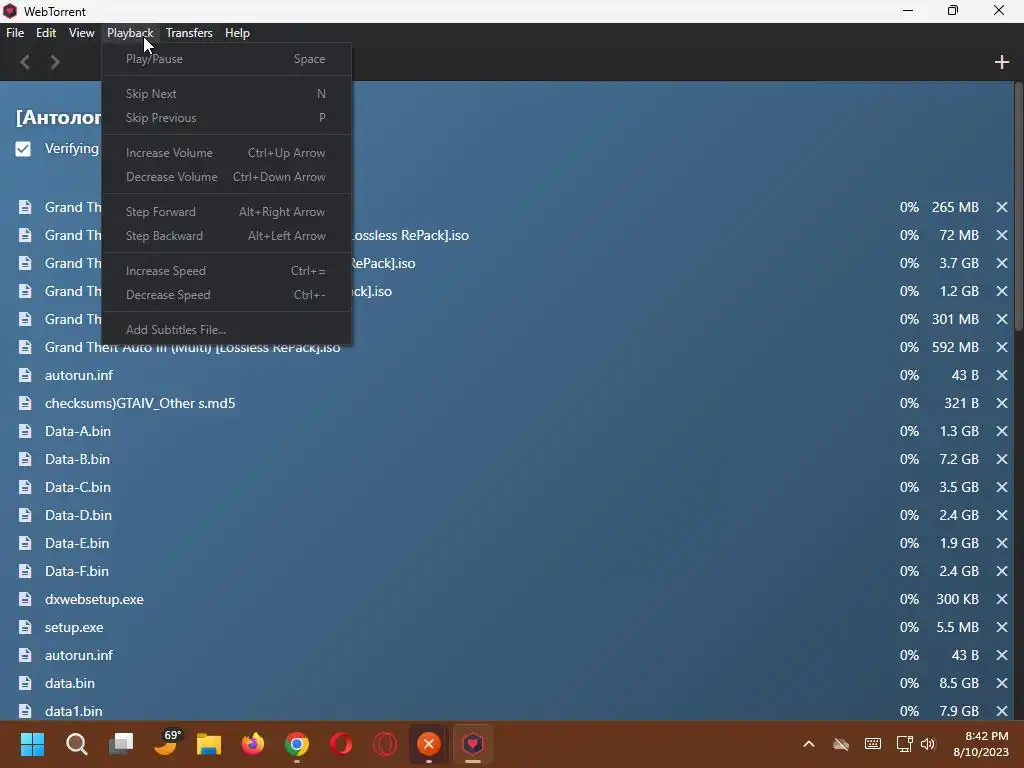The height and width of the screenshot is (768, 1024).
Task: Click the main list vertical scrollbar
Action: 1019,206
